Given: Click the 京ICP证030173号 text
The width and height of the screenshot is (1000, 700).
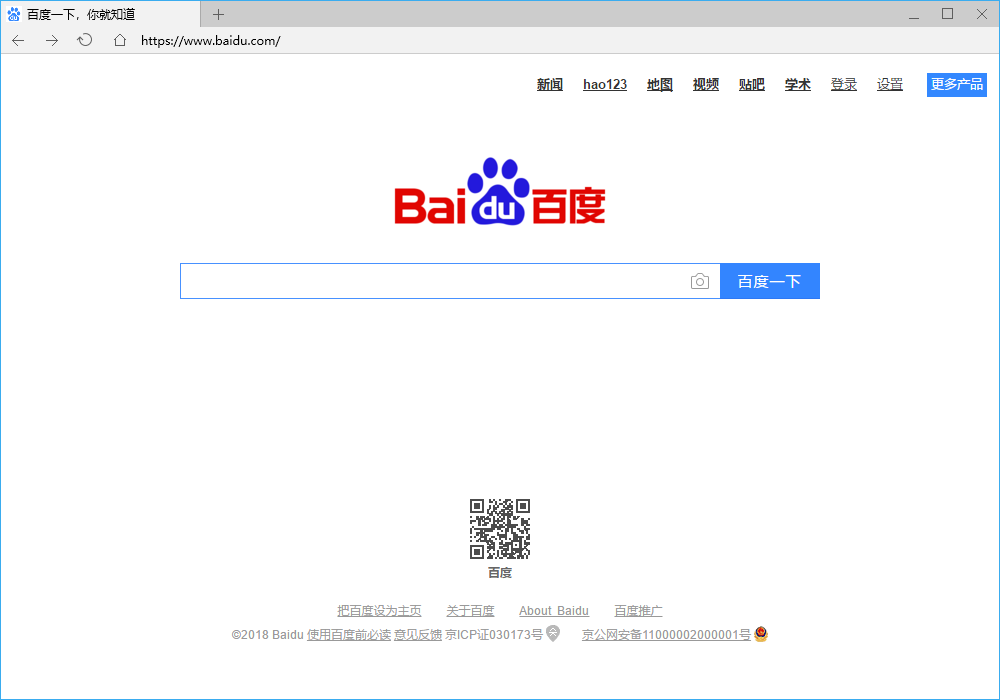Looking at the screenshot, I should pyautogui.click(x=494, y=634).
